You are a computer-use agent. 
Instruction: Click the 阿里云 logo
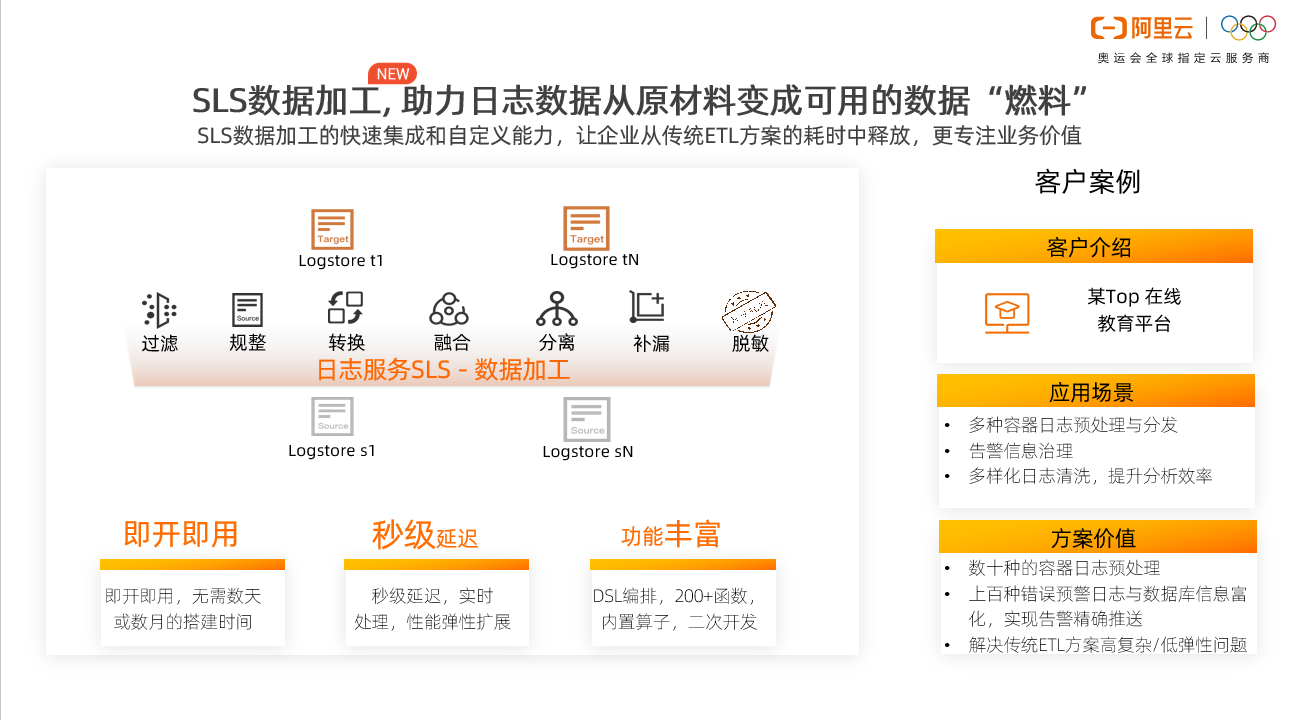click(1142, 28)
